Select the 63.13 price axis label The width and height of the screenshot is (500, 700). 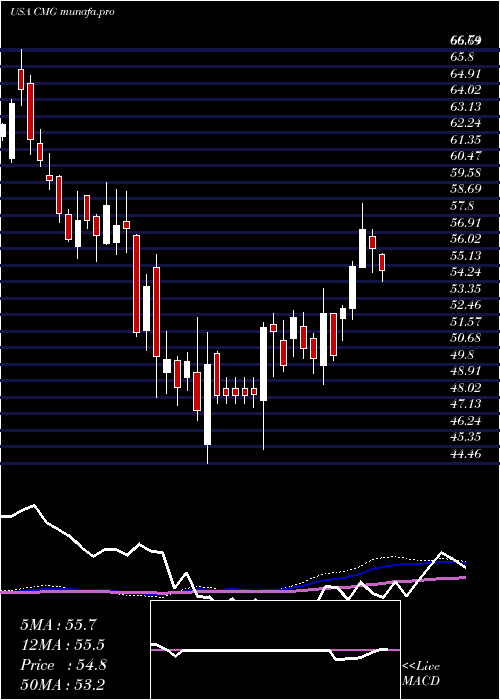coord(466,107)
